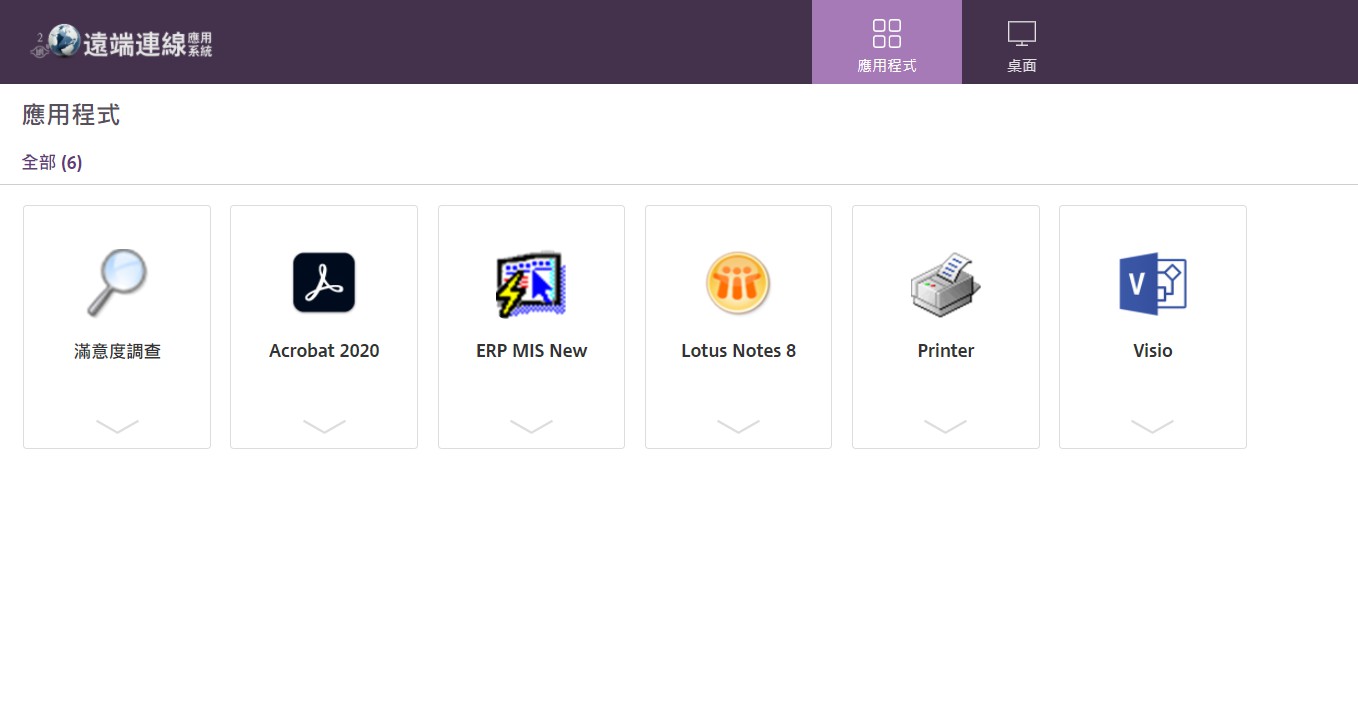Viewport: 1358px width, 717px height.
Task: Expand details chevron under 滿意度調查
Action: click(x=117, y=426)
